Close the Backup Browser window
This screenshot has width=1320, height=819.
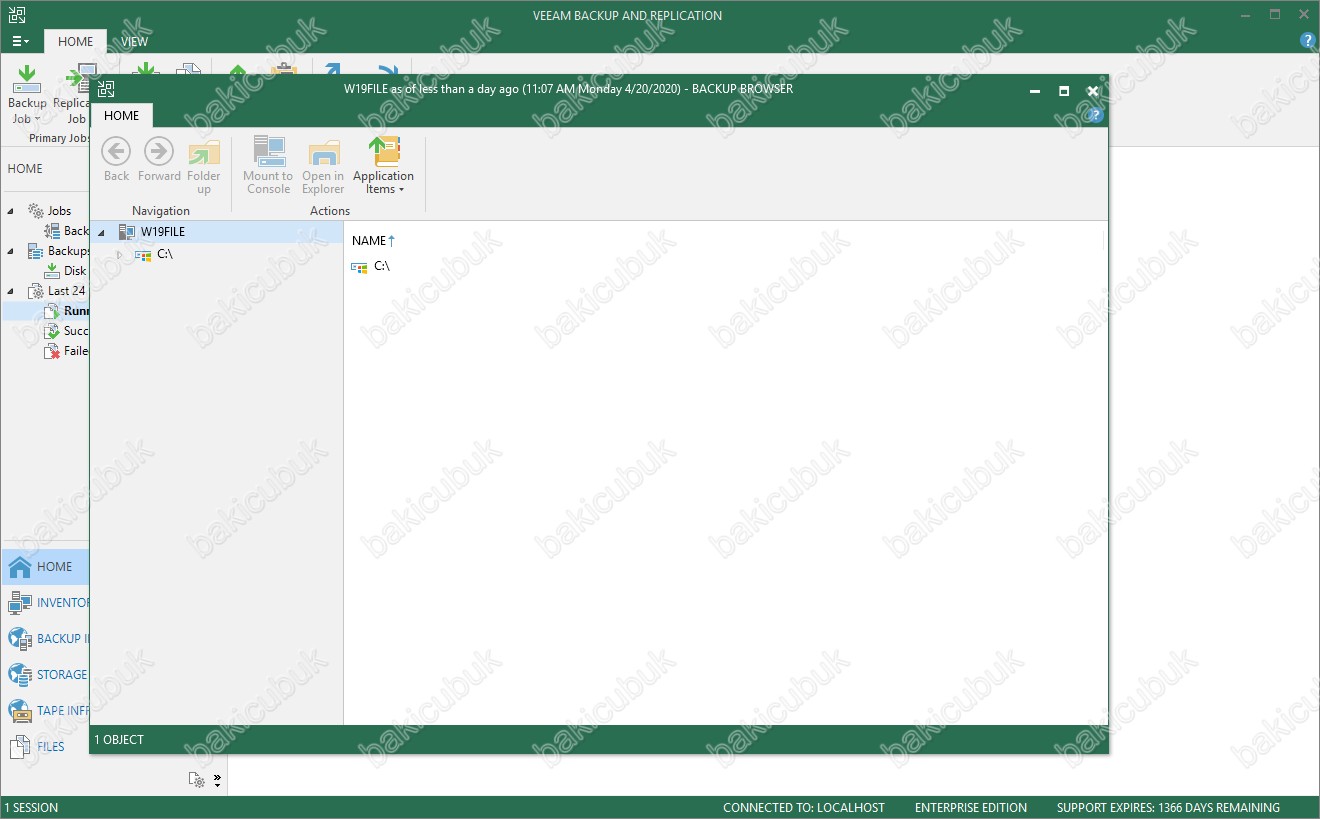[1093, 90]
